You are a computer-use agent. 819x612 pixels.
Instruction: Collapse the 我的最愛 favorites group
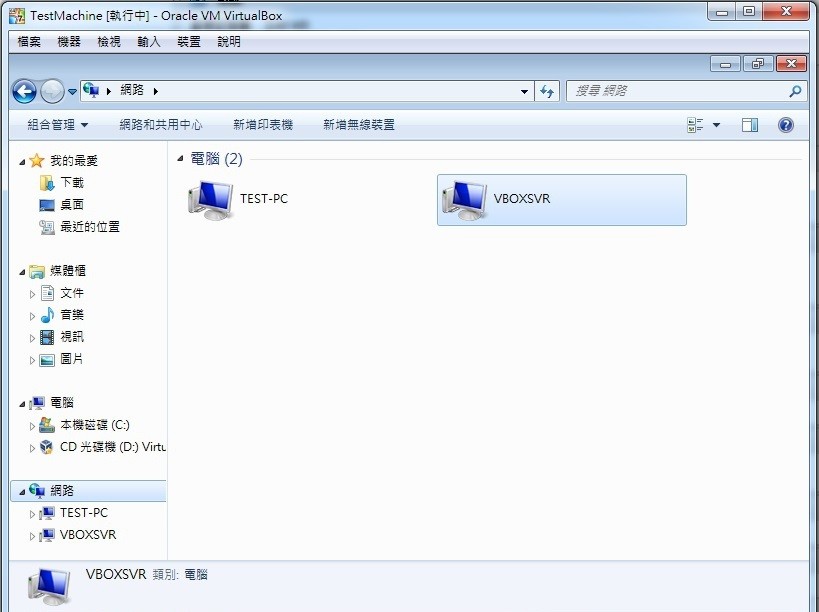click(x=22, y=162)
